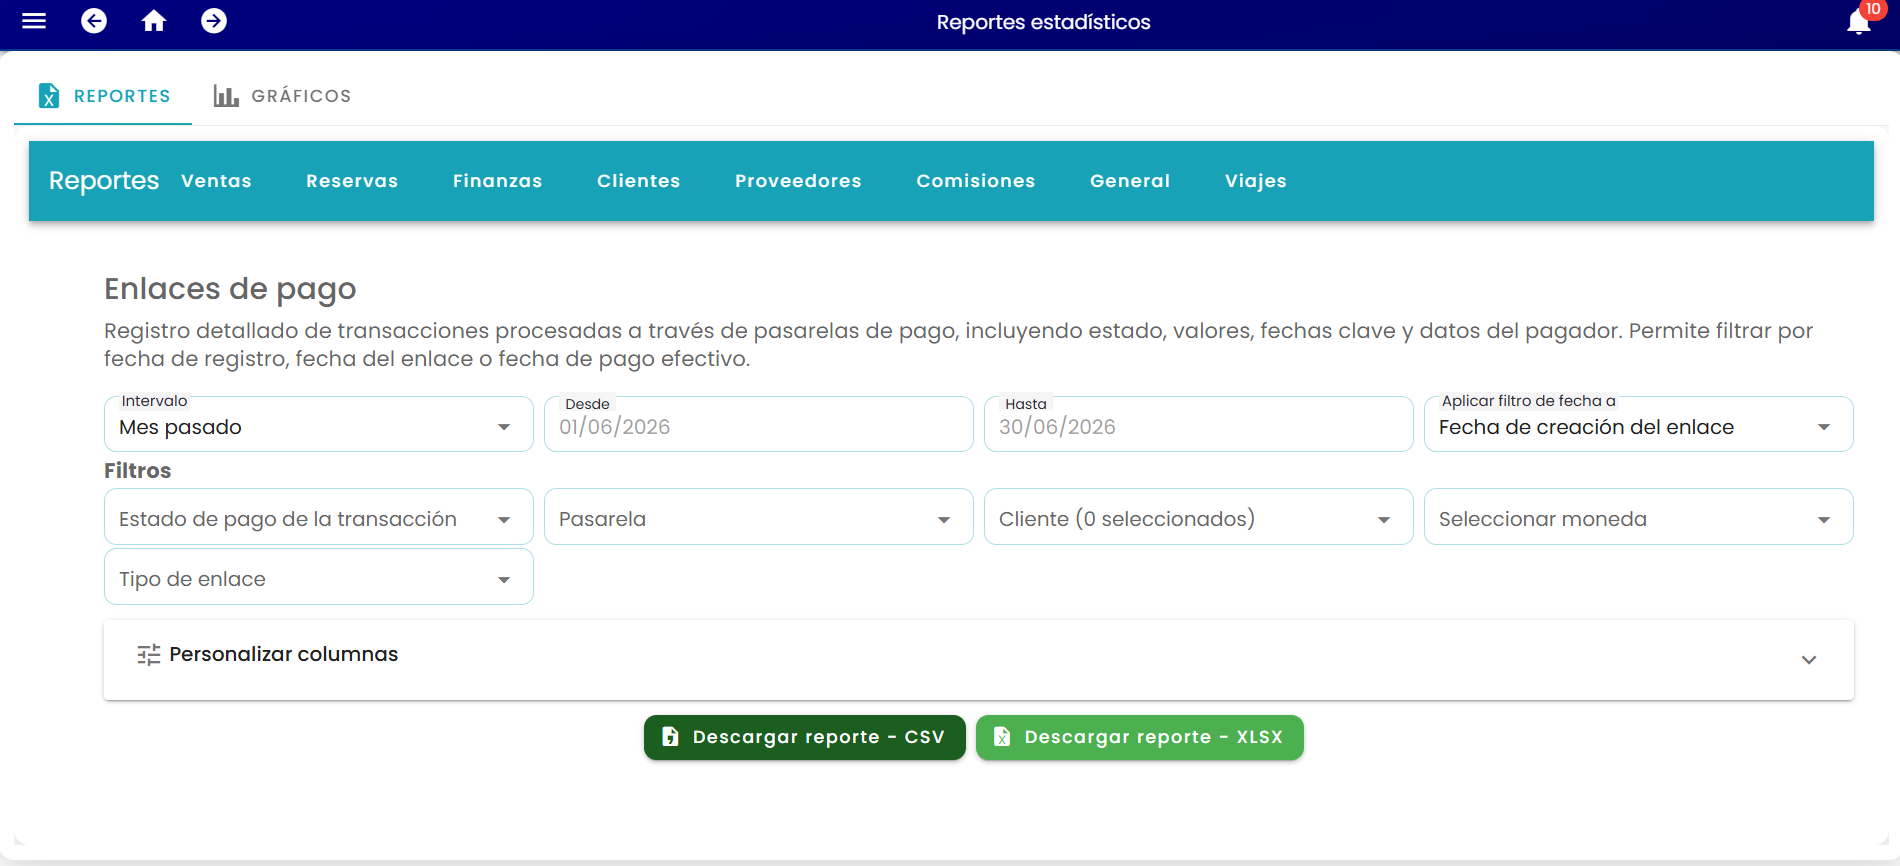Click the Desde date field
The image size is (1900, 866).
[x=759, y=424]
